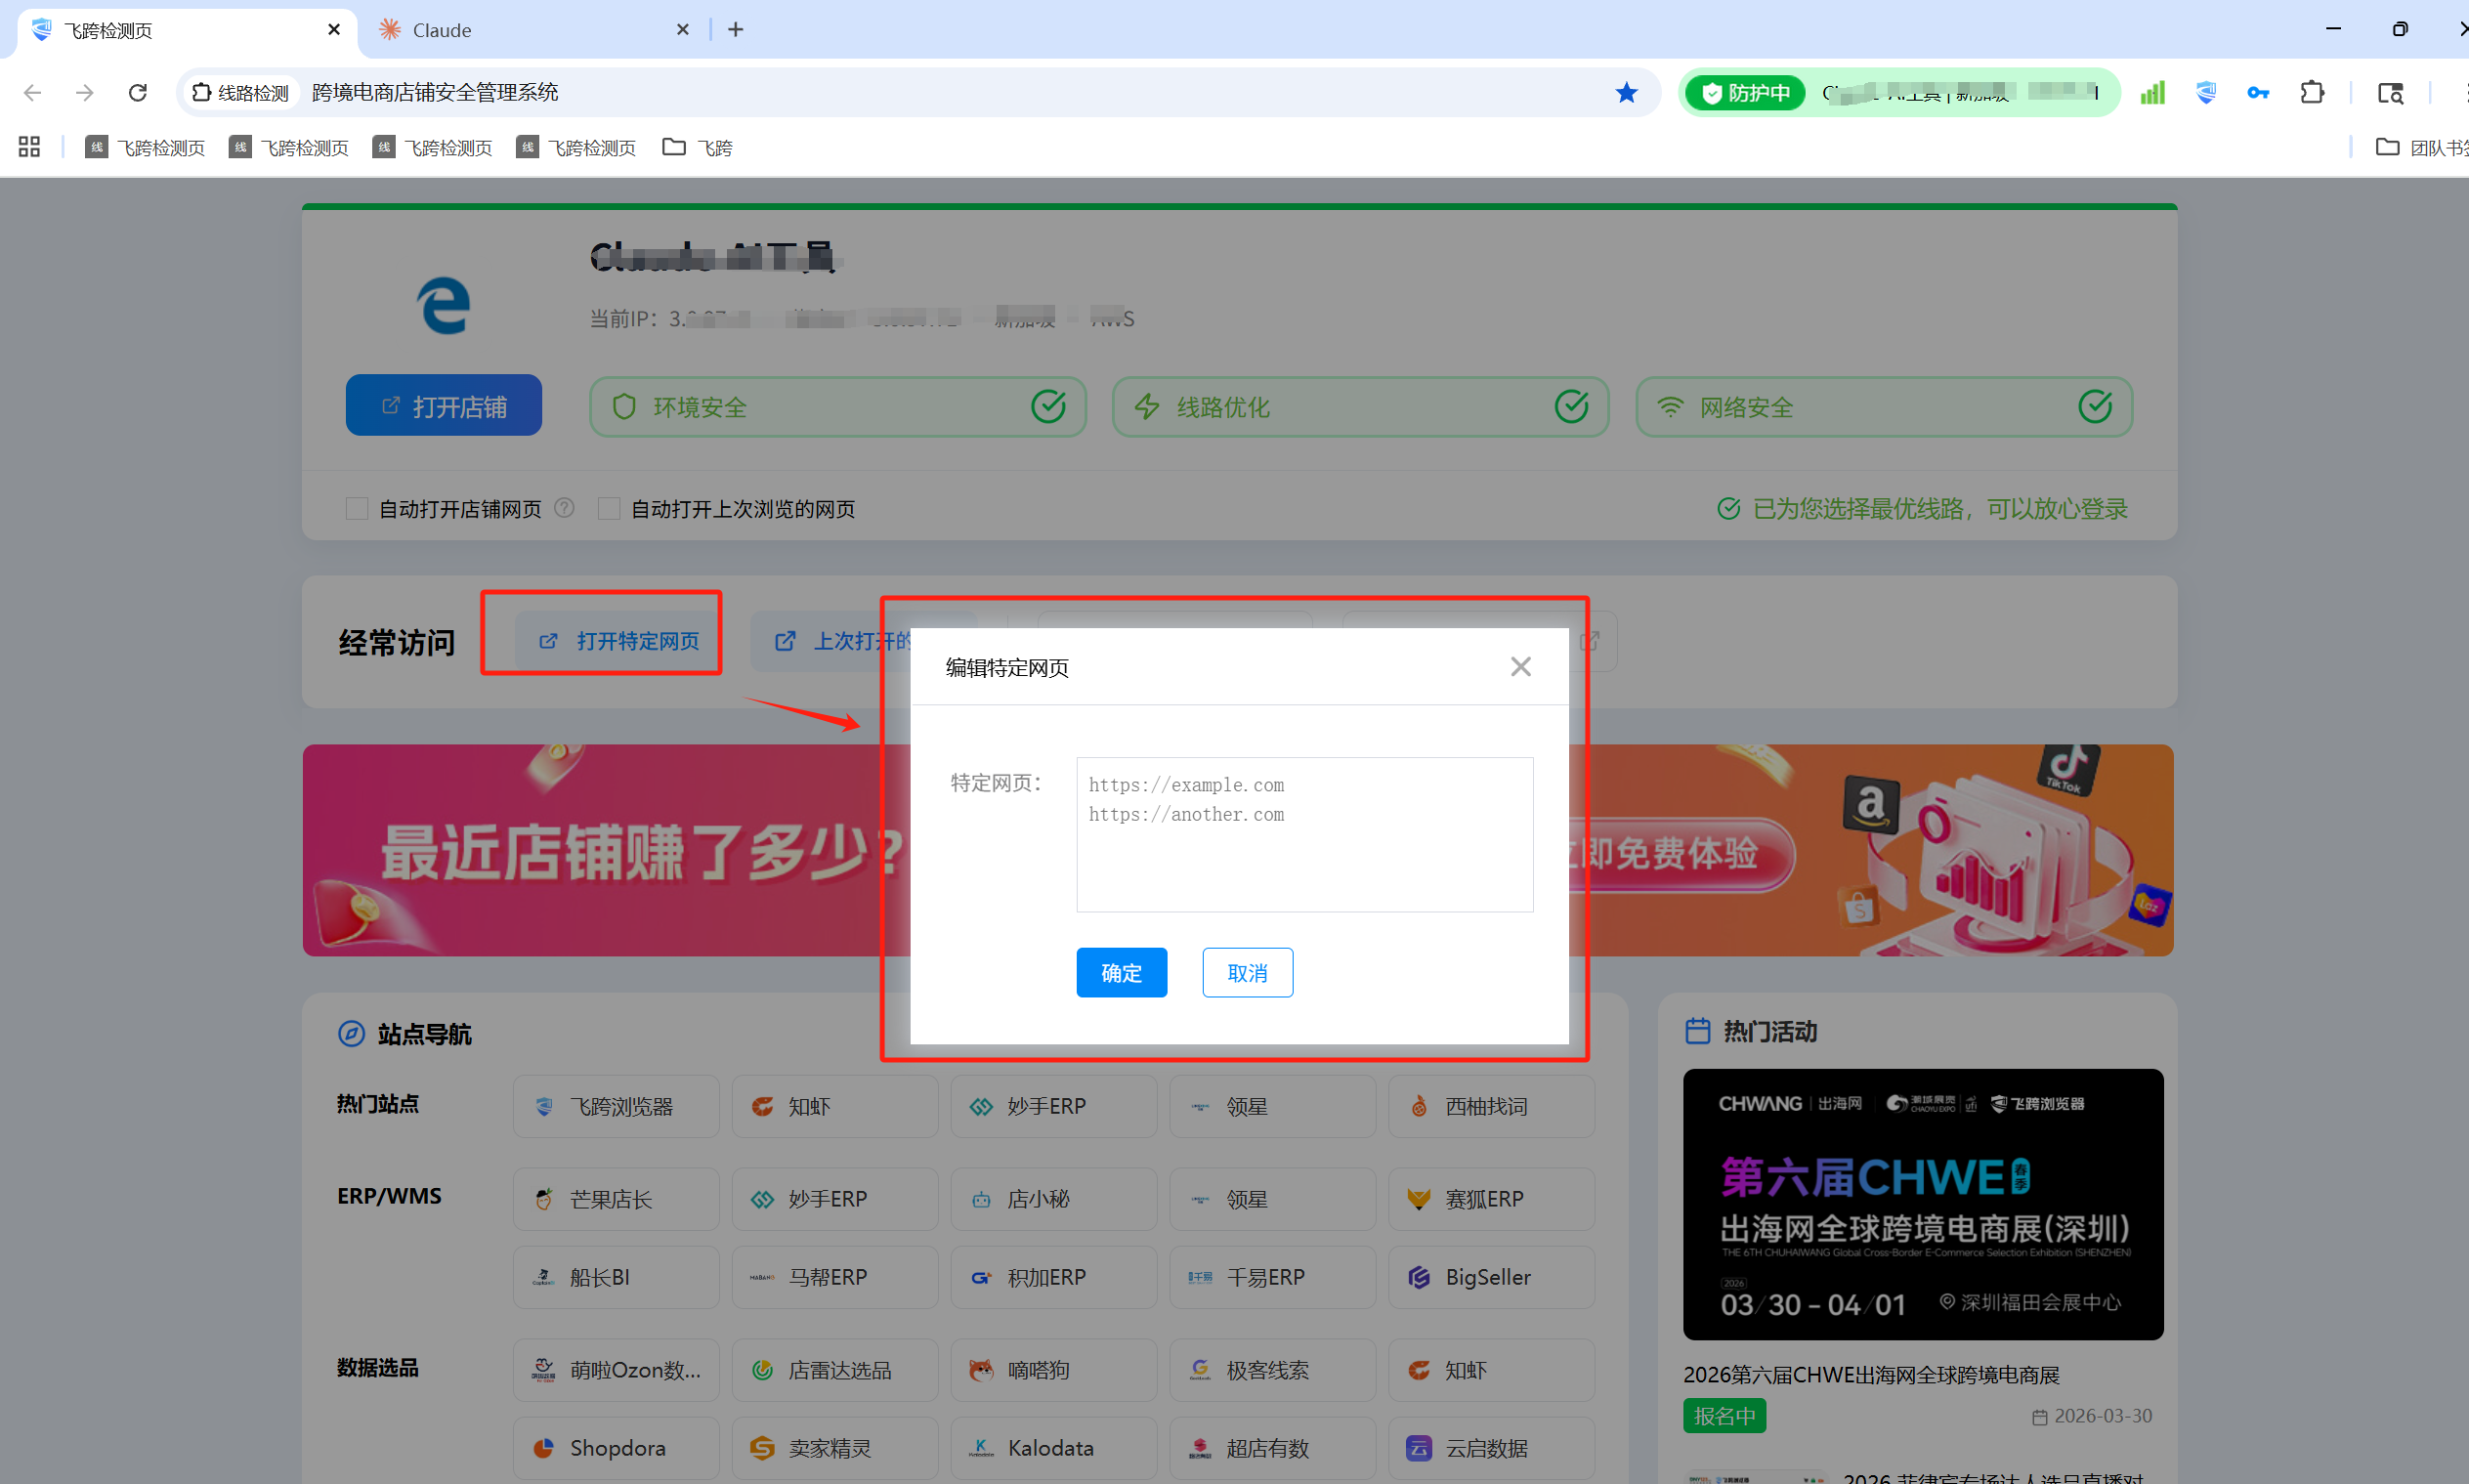Open 知虾 in the 数据选品 row
Viewport: 2469px width, 1484px height.
(1492, 1370)
